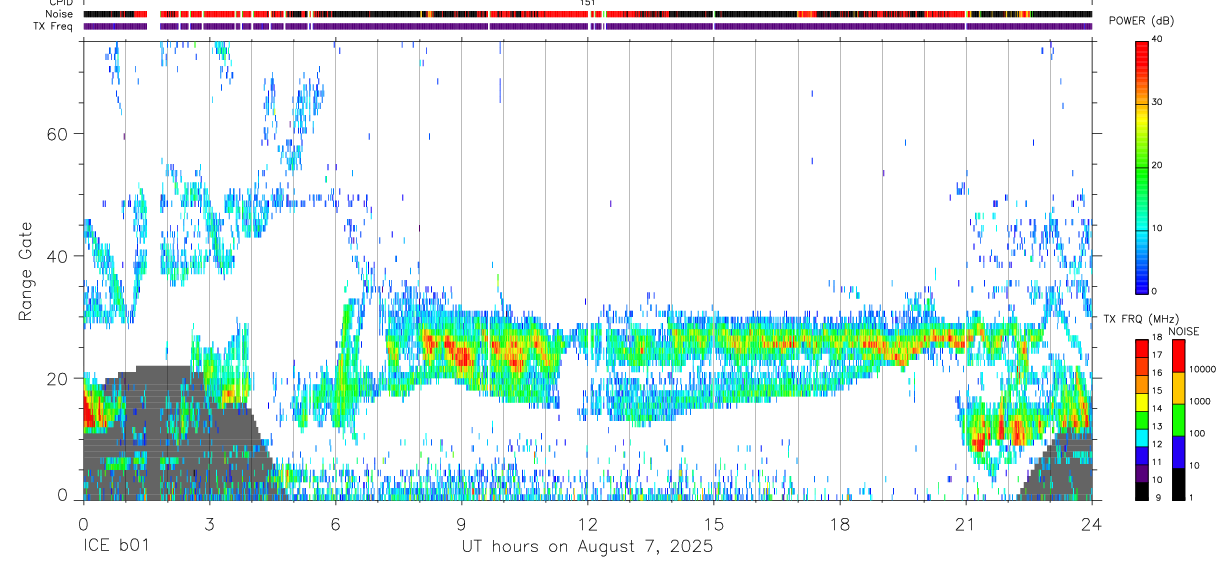Viewport: 1228px width, 567px height.
Task: Click the red-and-black Noise strip above the plot
Action: pos(588,14)
